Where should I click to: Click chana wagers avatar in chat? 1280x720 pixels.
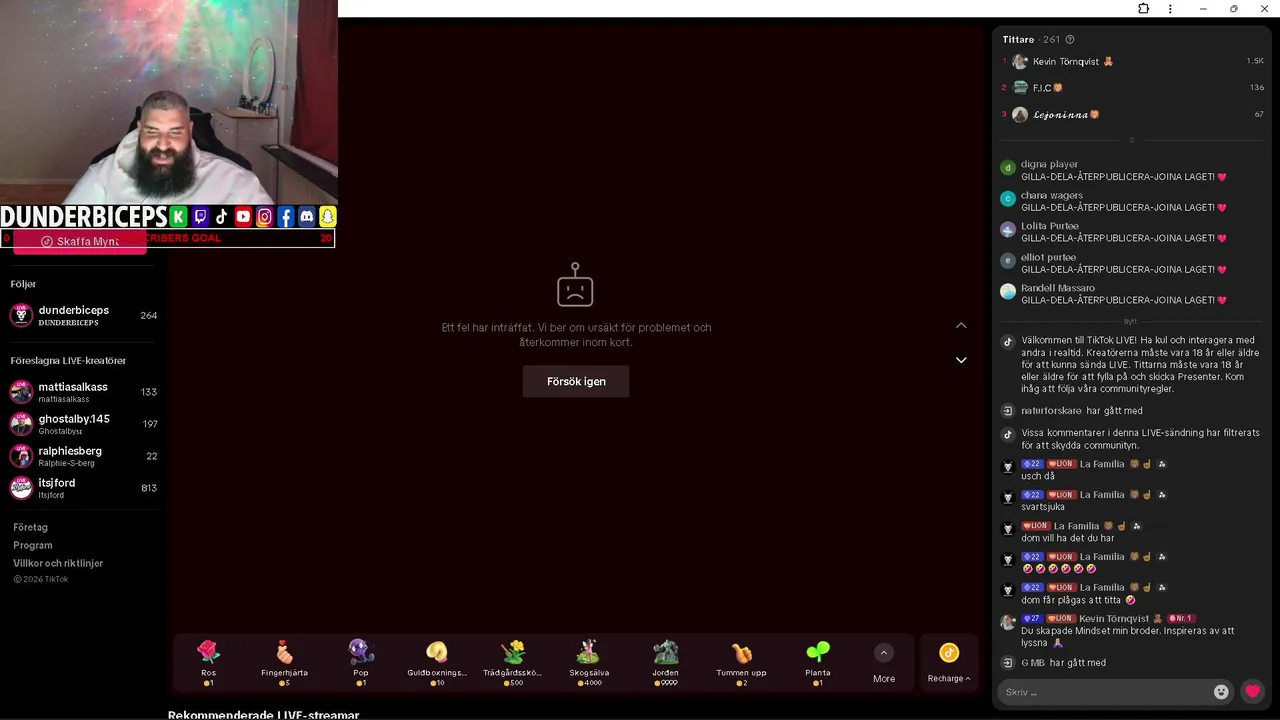(x=1008, y=199)
